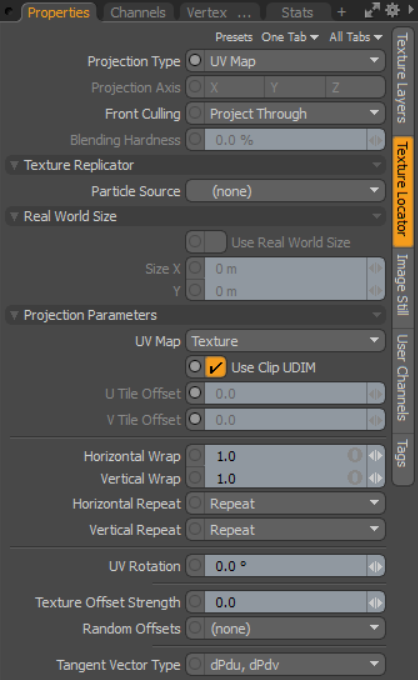Open the Projection Type dropdown
418x680 pixels.
click(x=294, y=61)
